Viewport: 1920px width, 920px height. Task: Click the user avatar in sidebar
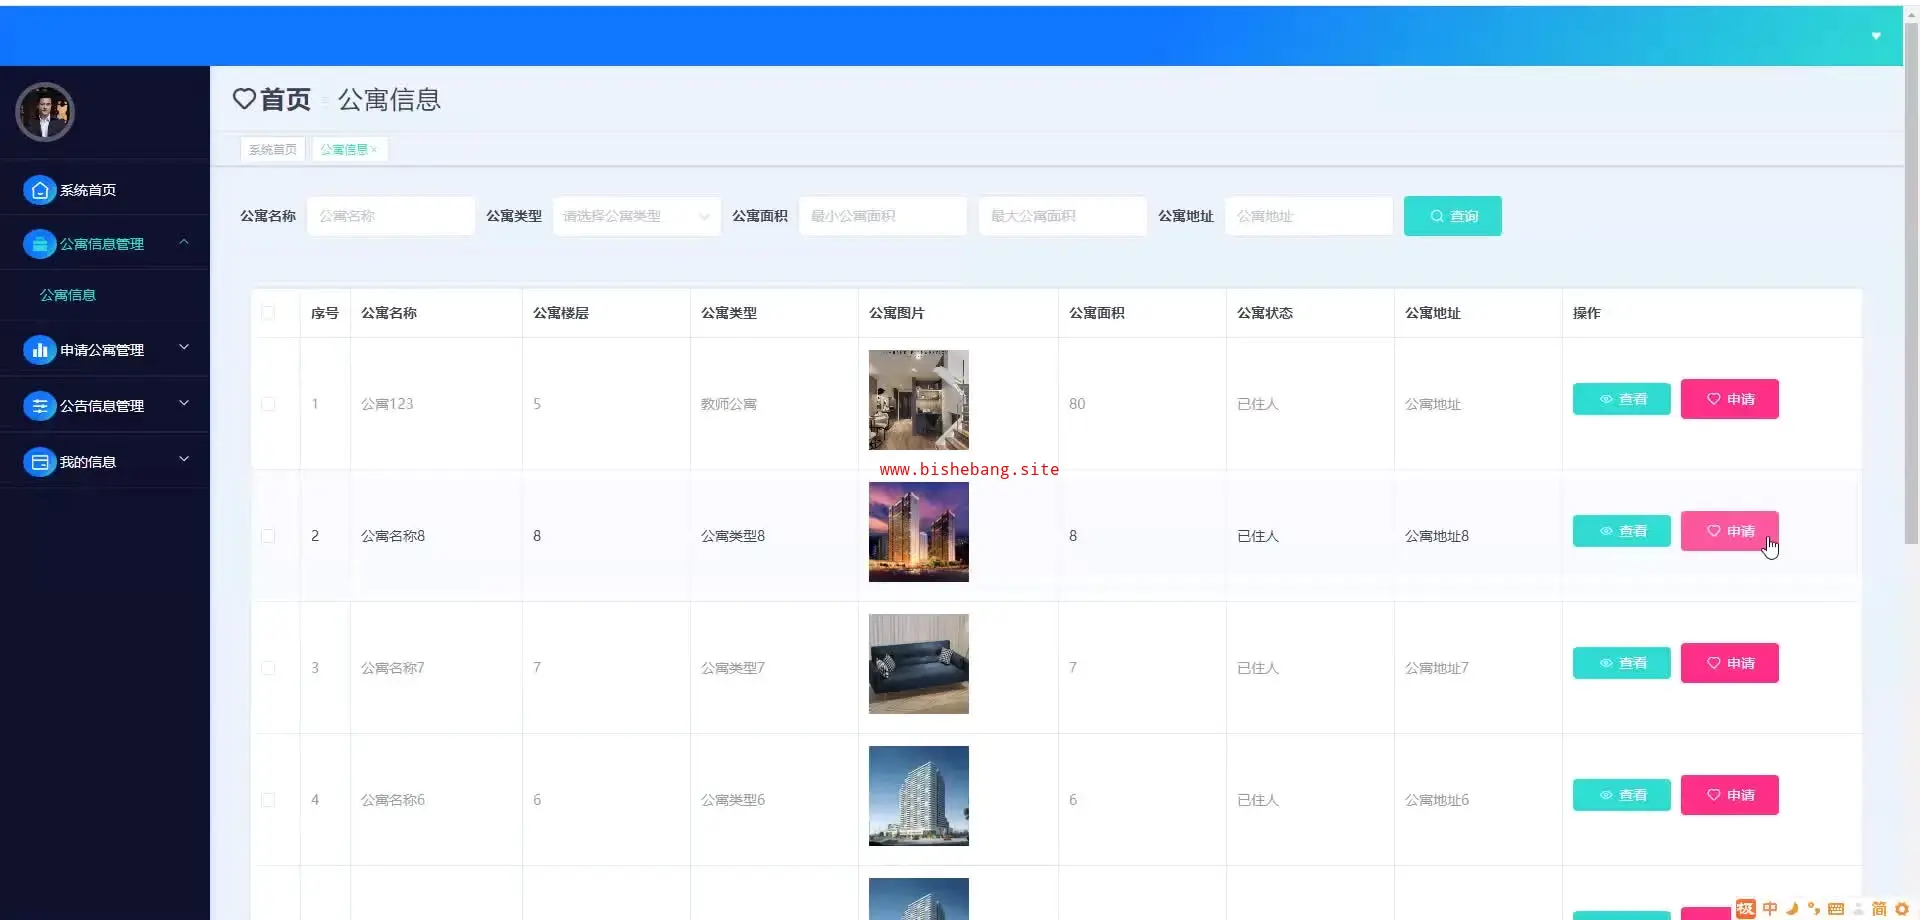(45, 112)
